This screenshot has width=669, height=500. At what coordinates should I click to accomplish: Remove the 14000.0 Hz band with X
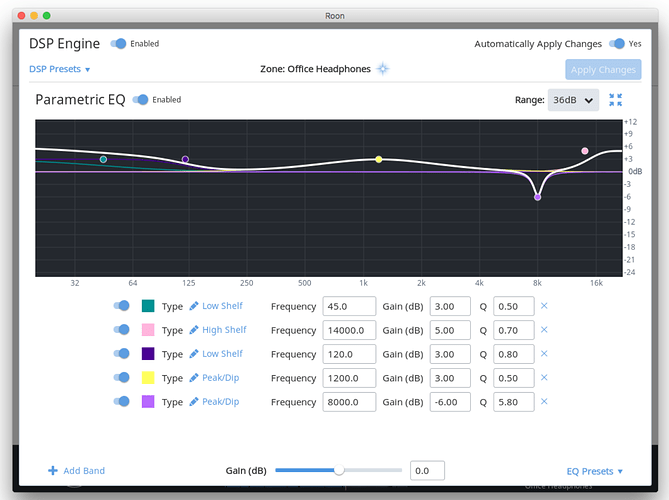pos(544,330)
